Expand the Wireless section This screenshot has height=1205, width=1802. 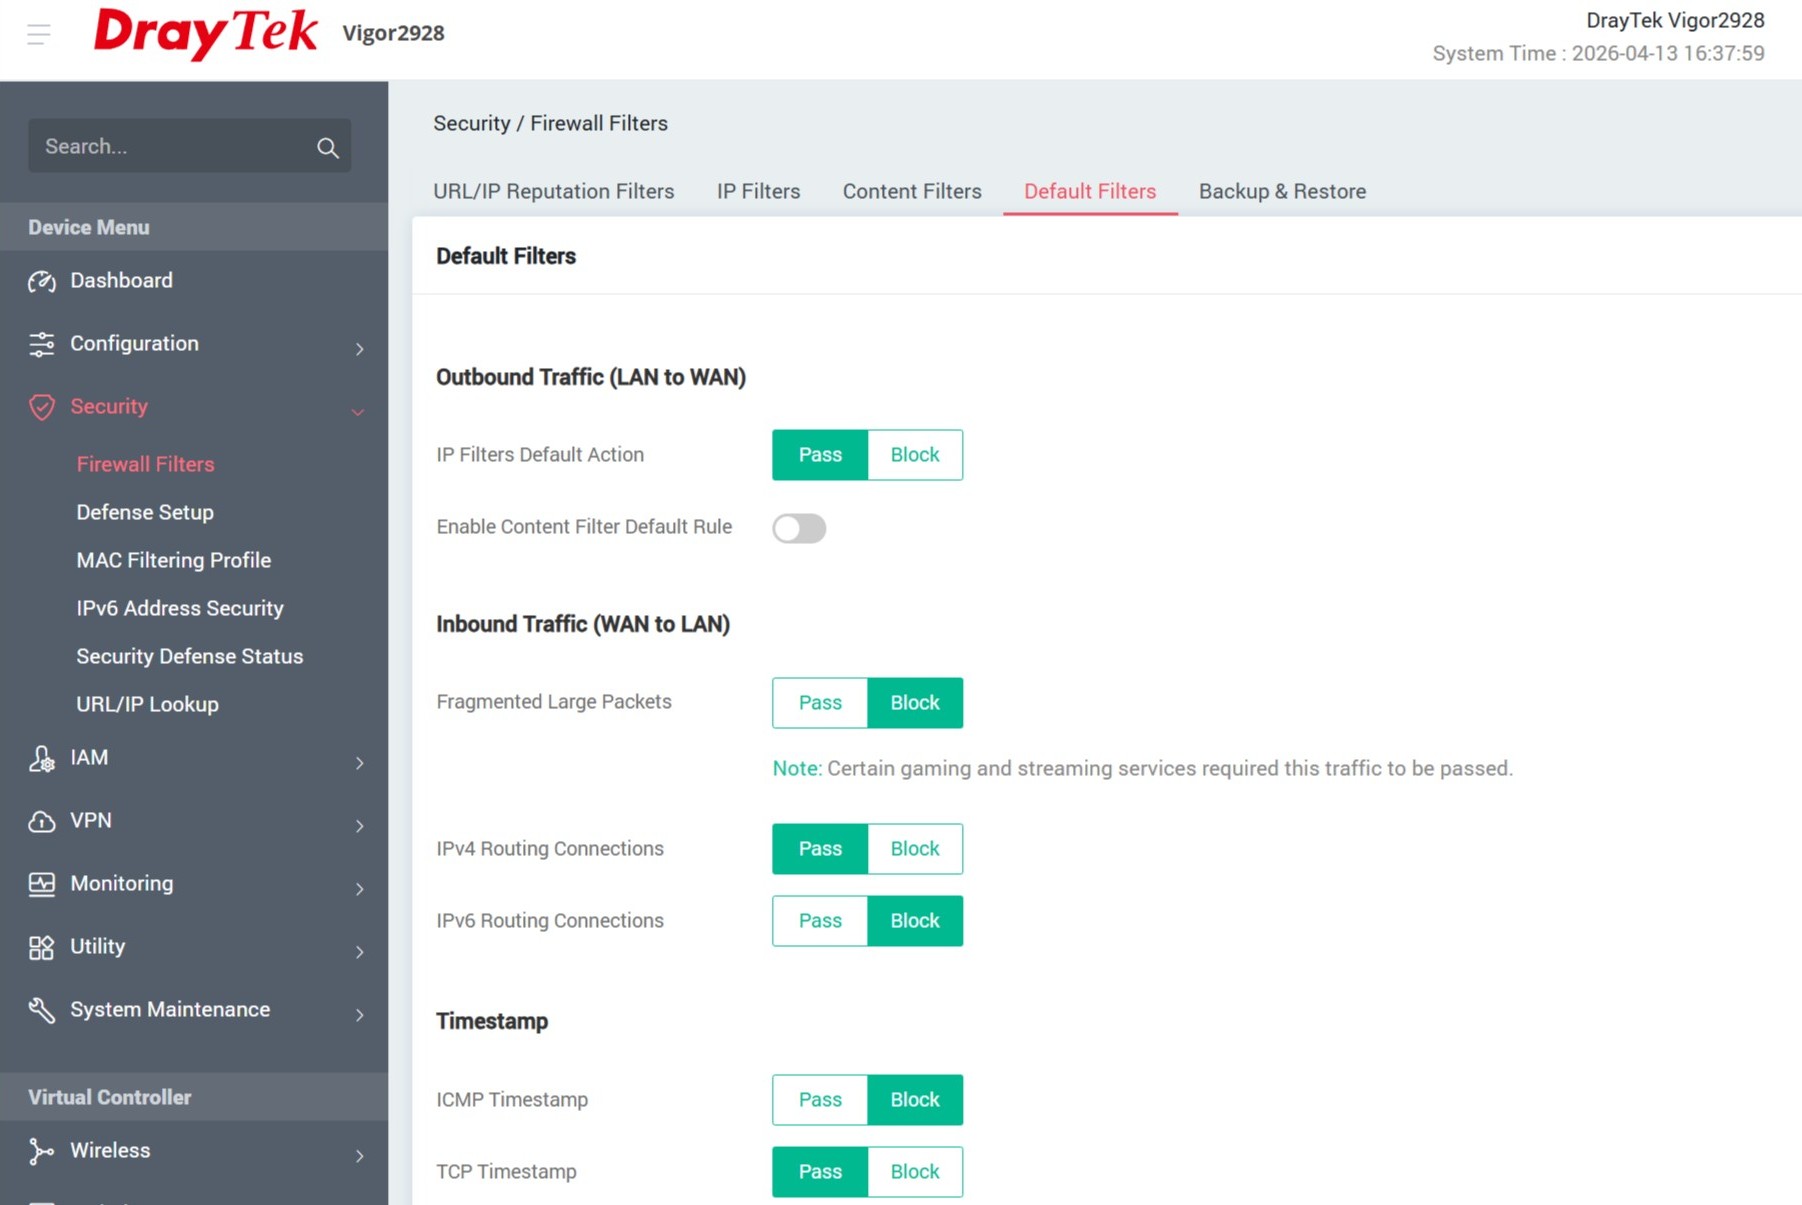[110, 1150]
